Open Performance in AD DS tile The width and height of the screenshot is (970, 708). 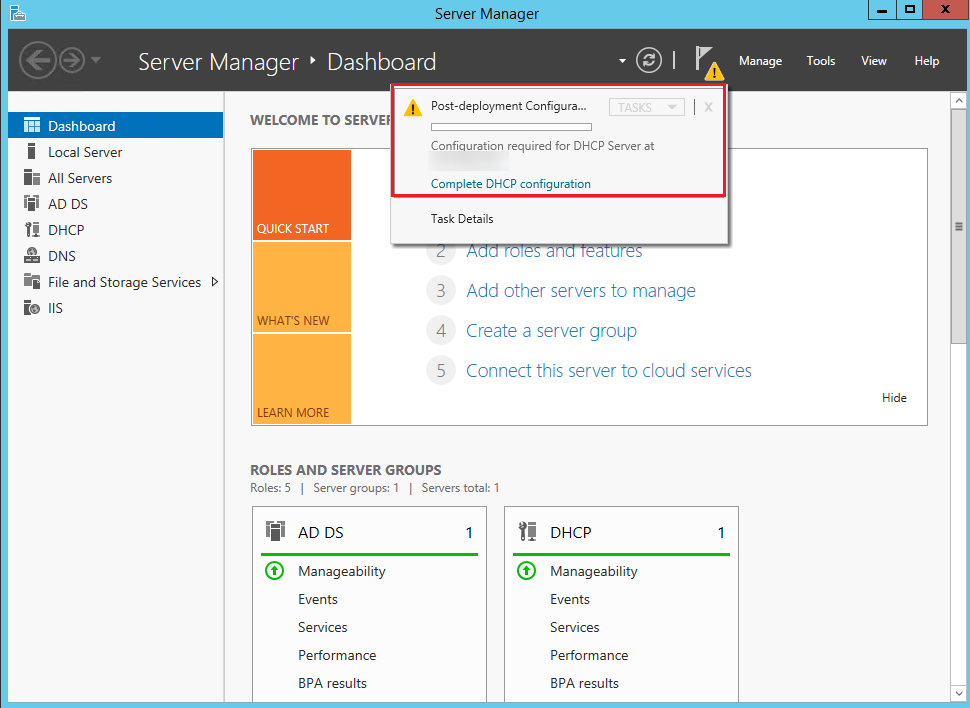(337, 655)
